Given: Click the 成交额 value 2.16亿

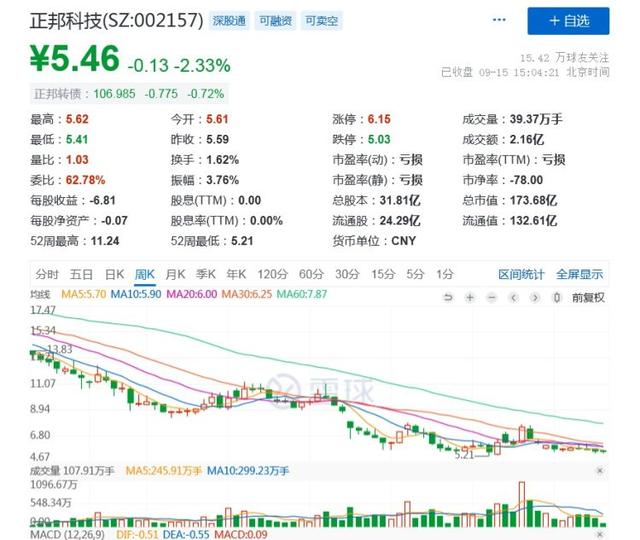Looking at the screenshot, I should point(527,140).
